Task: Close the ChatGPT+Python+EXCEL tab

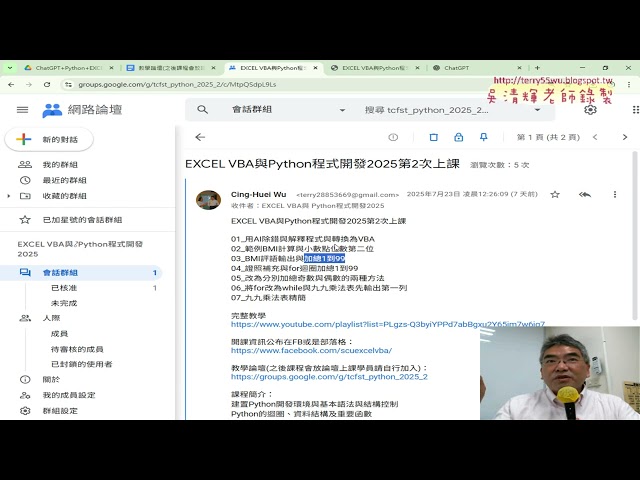Action: (x=111, y=68)
